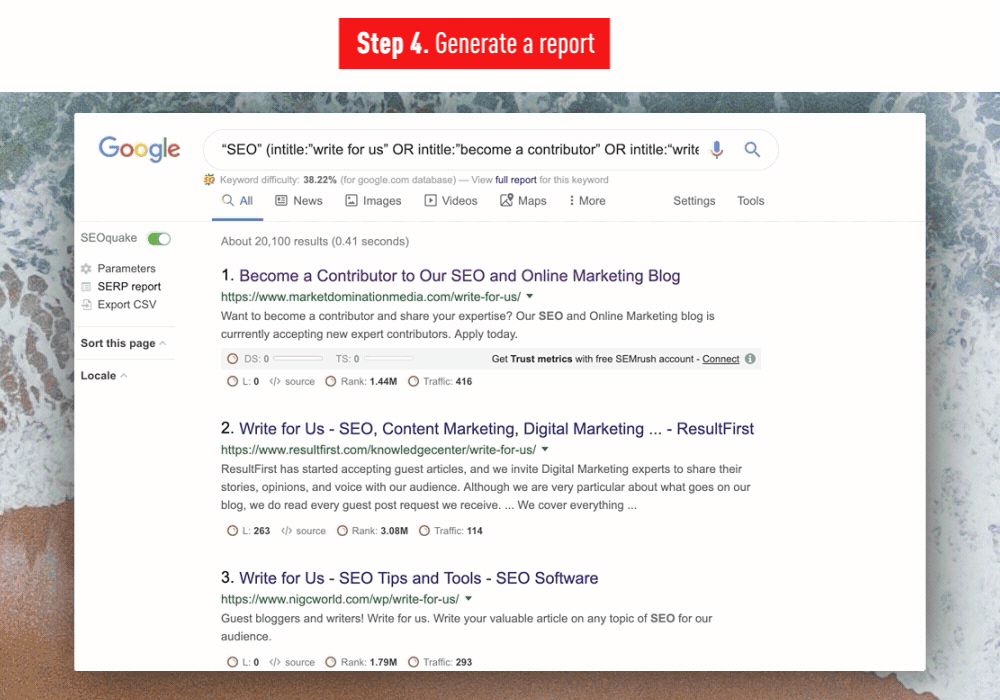1000x700 pixels.
Task: Click the nigcworld.com URL text
Action: click(x=340, y=599)
